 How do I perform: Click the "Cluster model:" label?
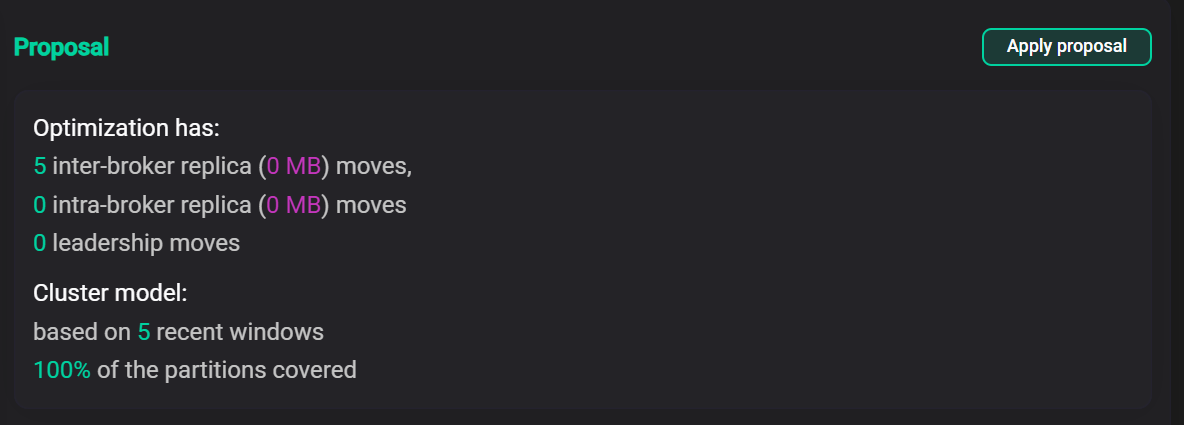110,294
